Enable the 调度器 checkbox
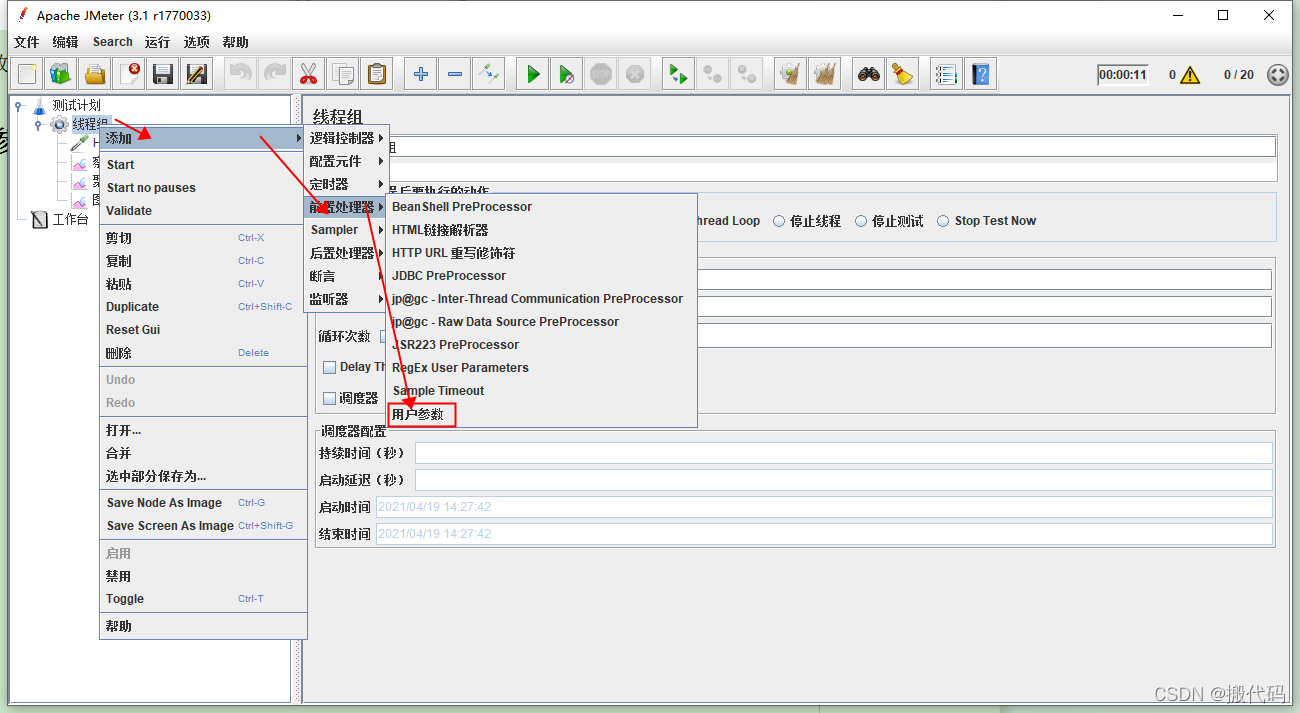 tap(330, 398)
